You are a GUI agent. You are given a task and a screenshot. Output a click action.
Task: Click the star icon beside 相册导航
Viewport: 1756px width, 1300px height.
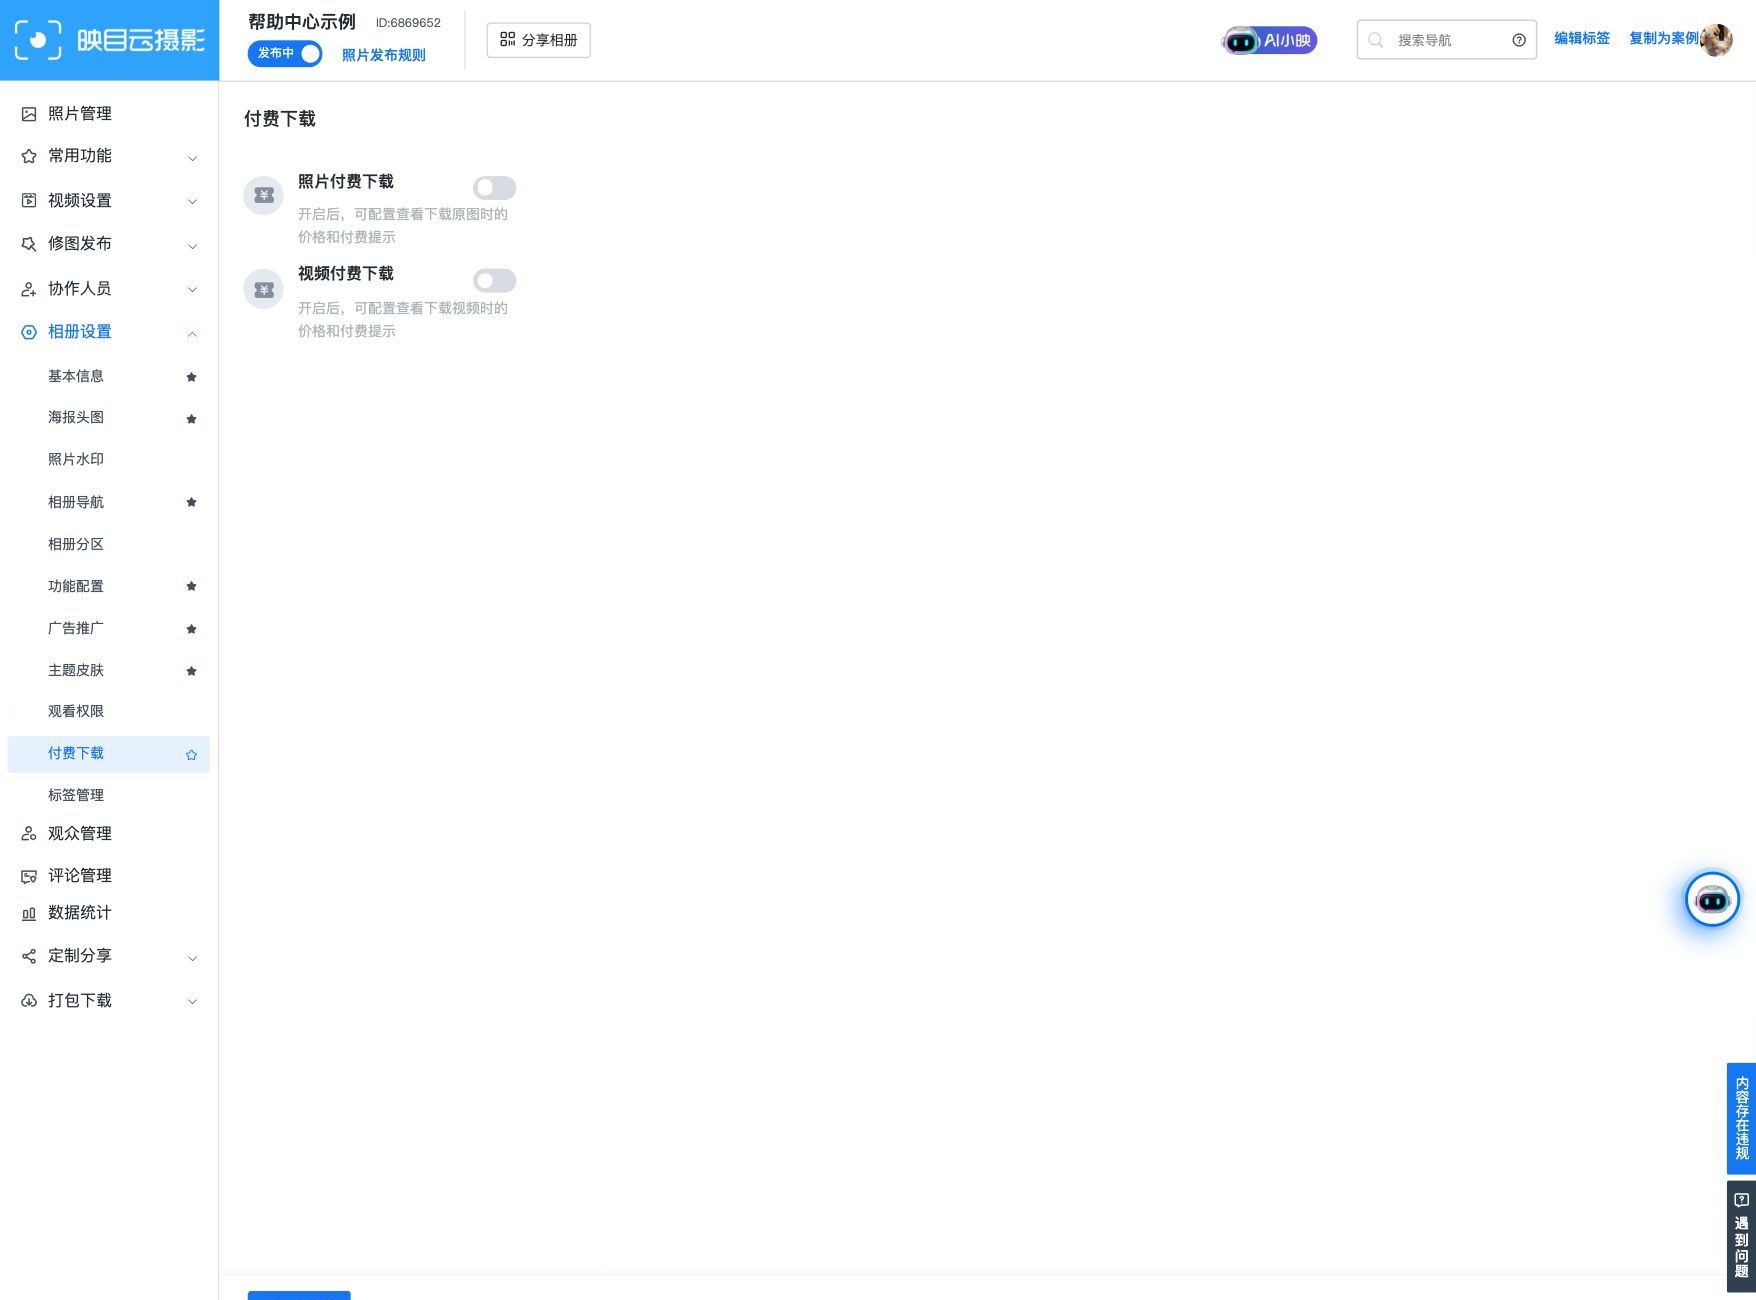(x=191, y=502)
